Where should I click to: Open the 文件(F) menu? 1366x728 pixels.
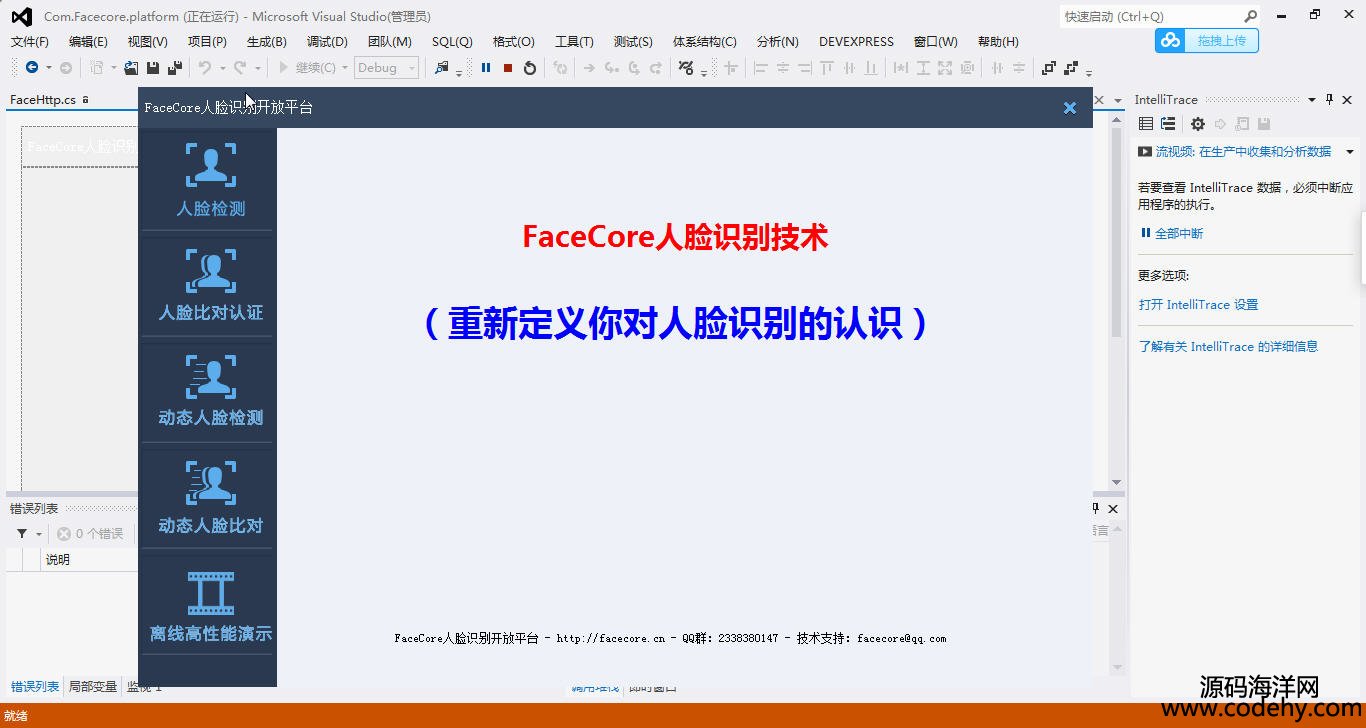[30, 42]
